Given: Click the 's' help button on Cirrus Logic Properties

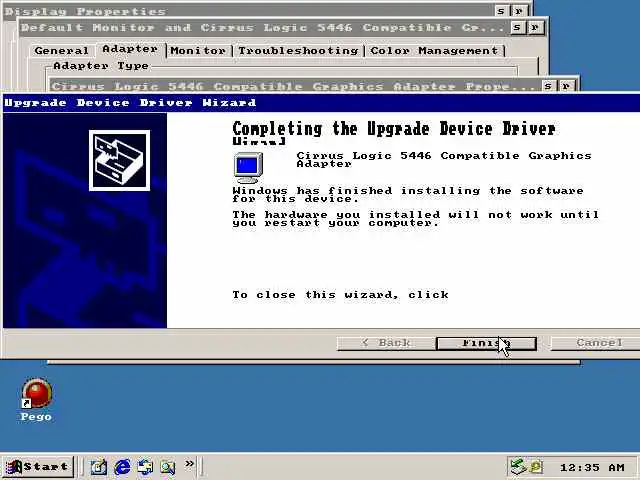Looking at the screenshot, I should pos(548,86).
